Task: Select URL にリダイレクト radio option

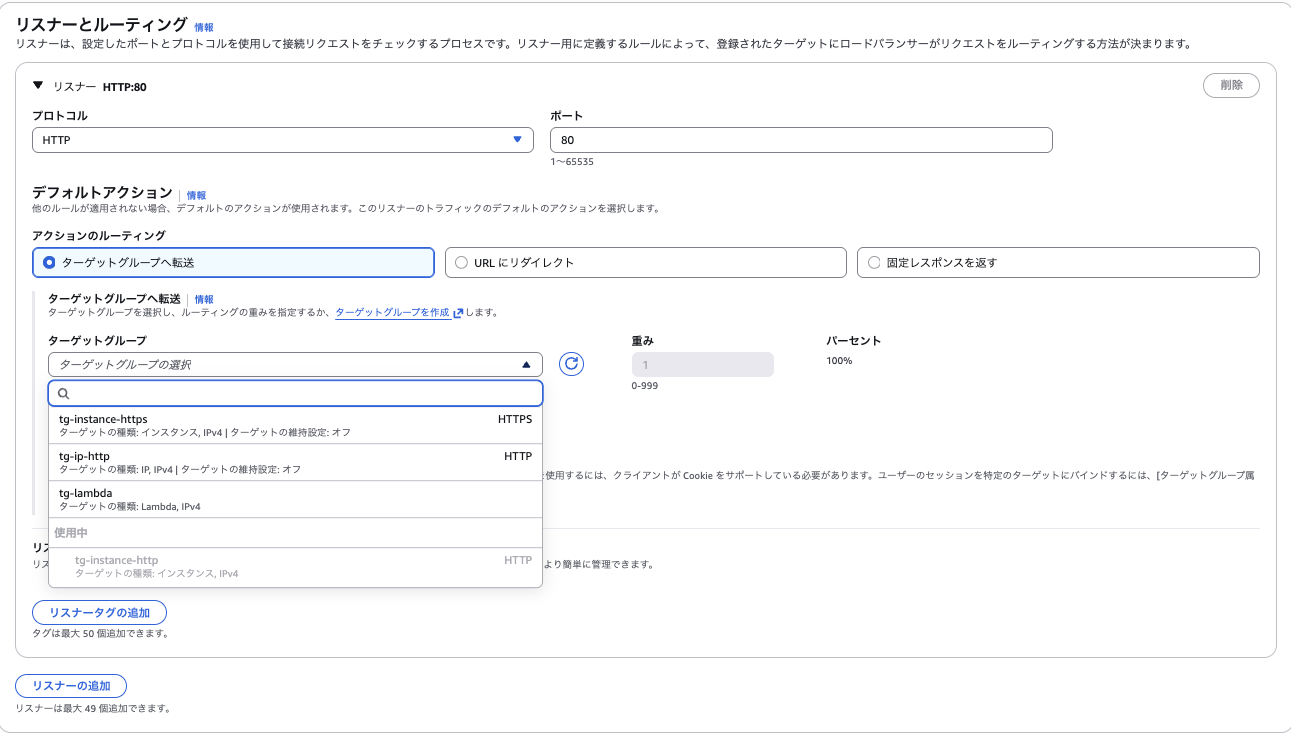Action: pyautogui.click(x=461, y=263)
